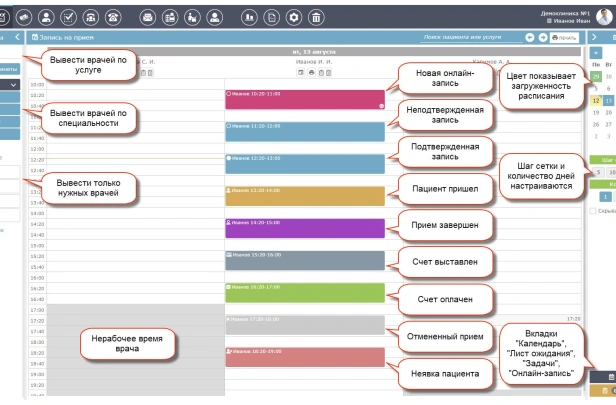
Task: Select the purple 14:20-15:00 completed appointment
Action: [305, 228]
